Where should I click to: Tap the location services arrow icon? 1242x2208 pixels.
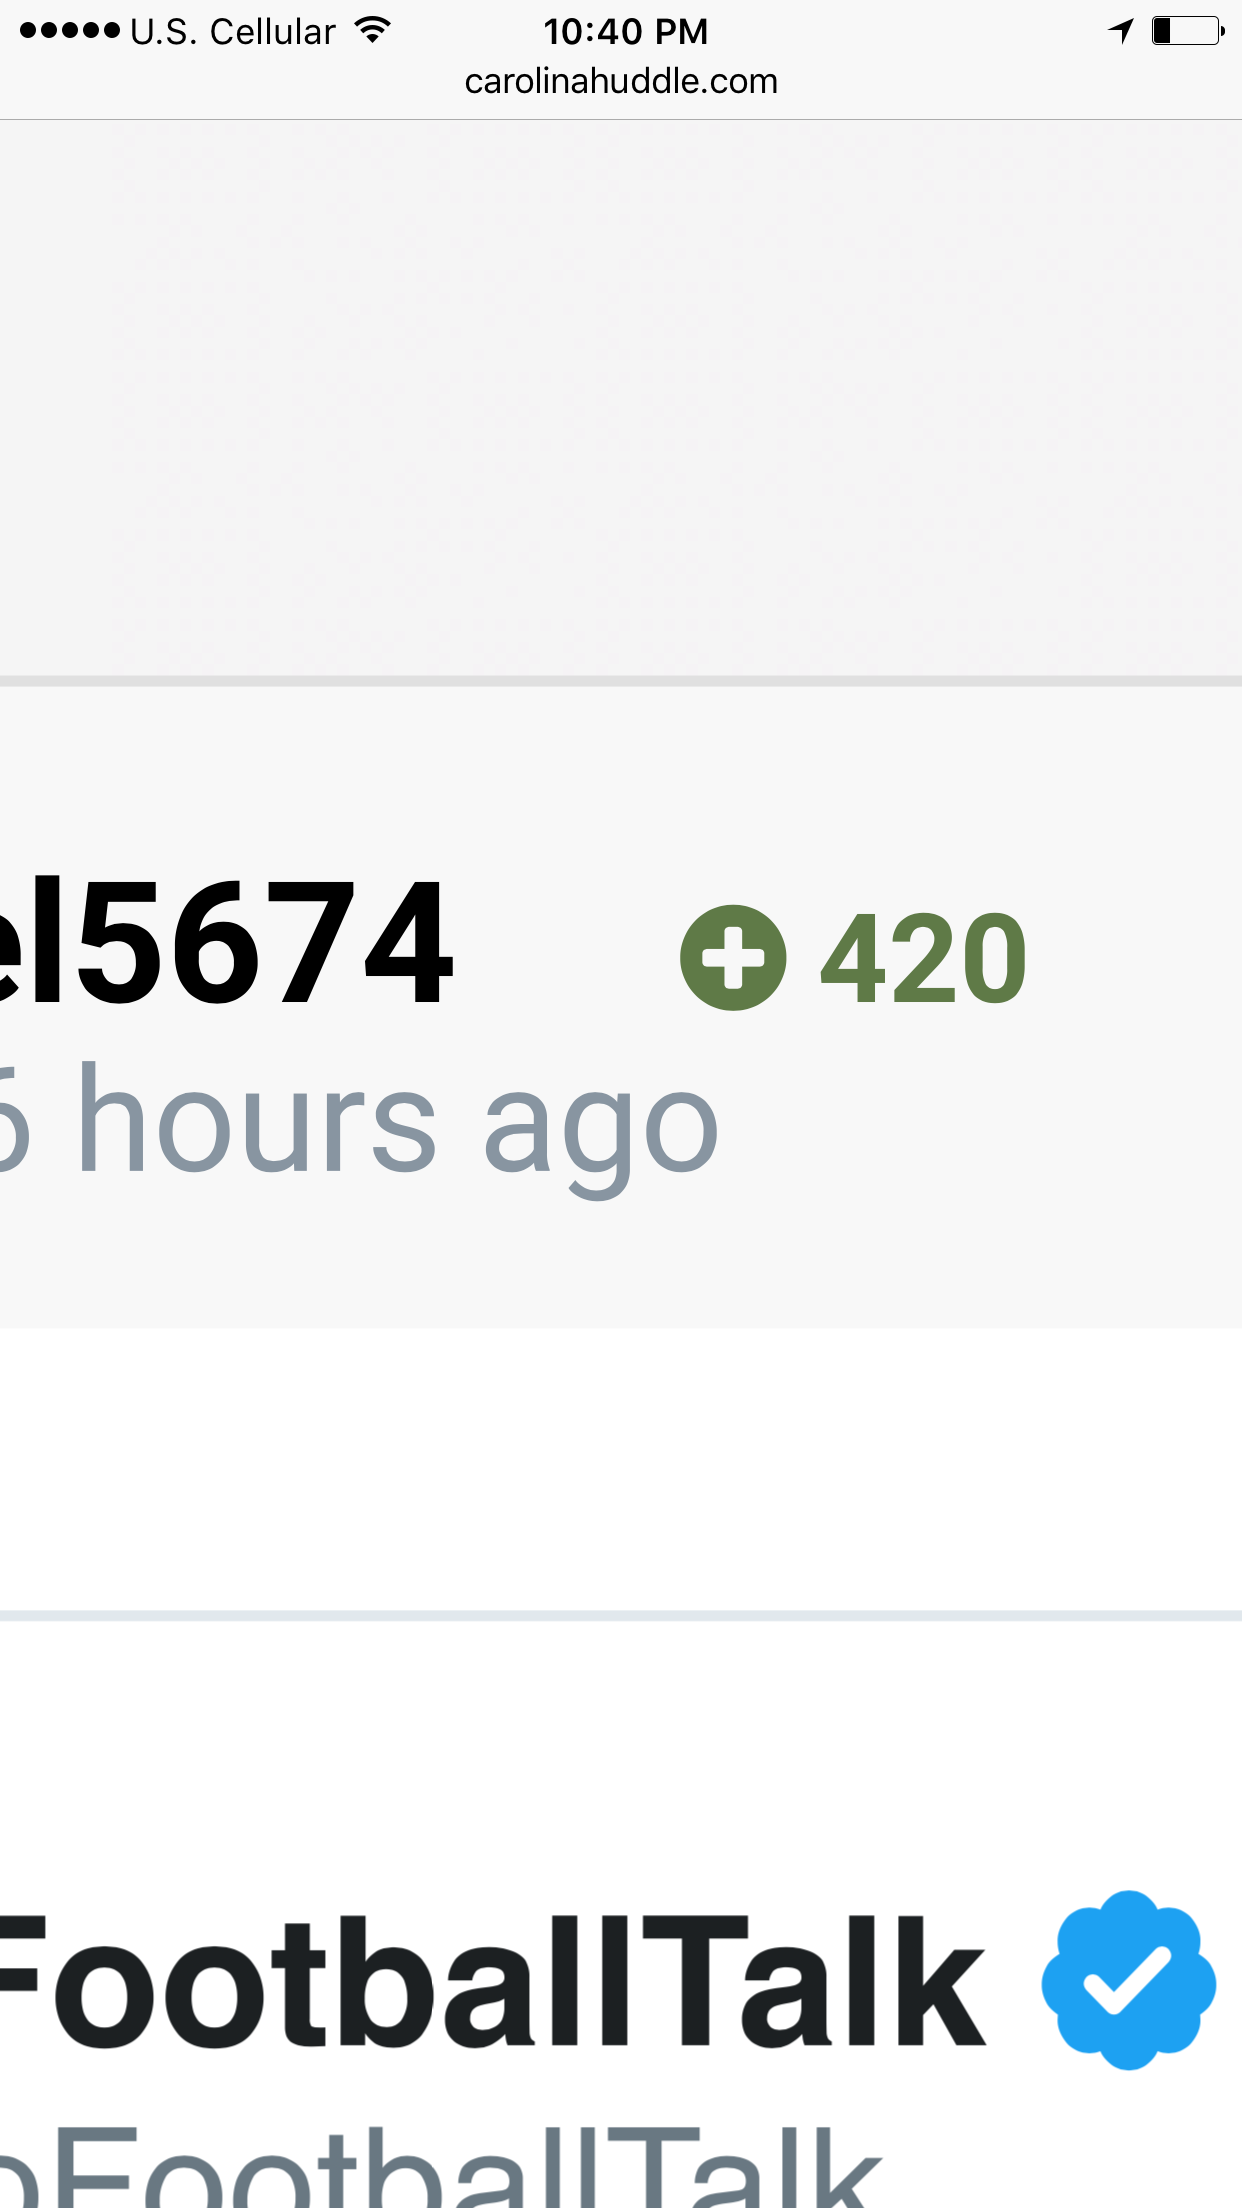1121,31
